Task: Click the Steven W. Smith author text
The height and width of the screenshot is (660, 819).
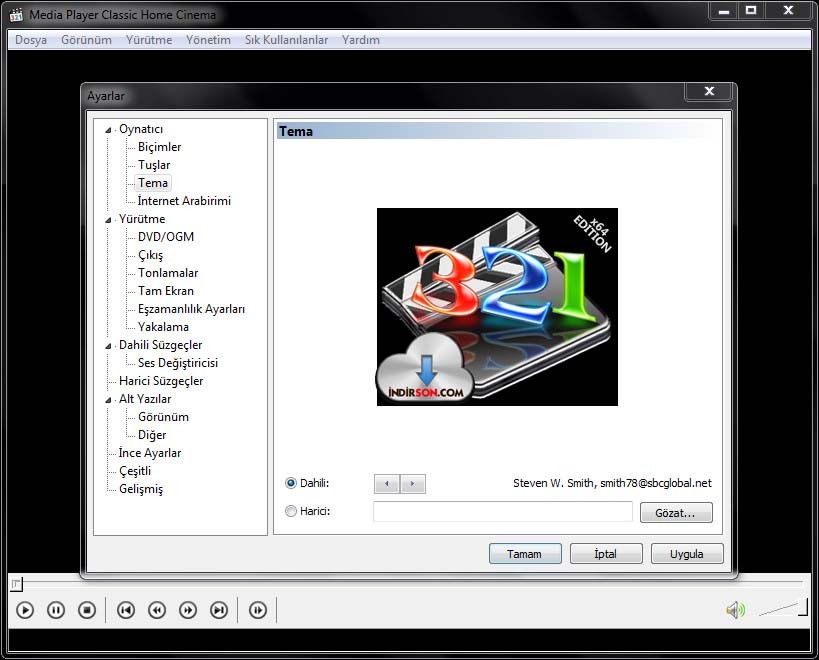Action: [612, 483]
